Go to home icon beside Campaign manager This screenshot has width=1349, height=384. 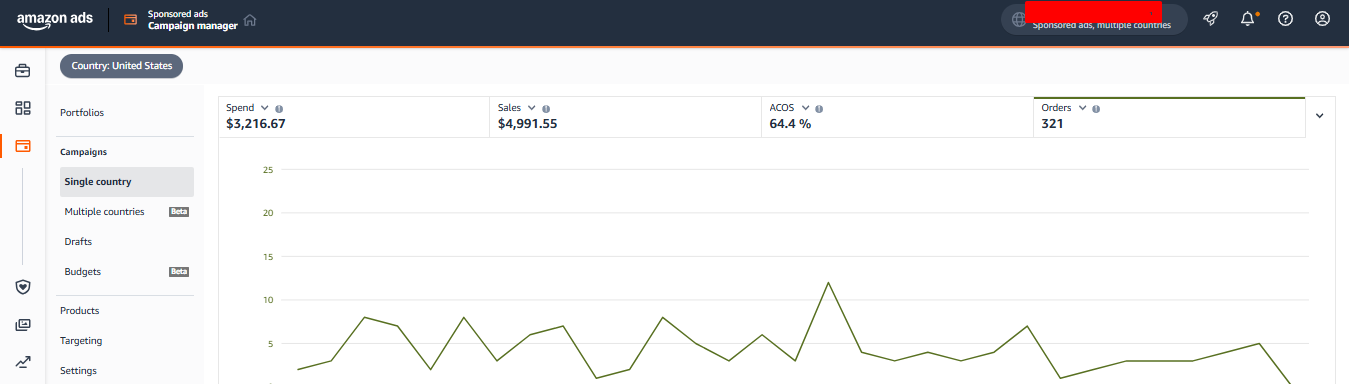(x=250, y=20)
